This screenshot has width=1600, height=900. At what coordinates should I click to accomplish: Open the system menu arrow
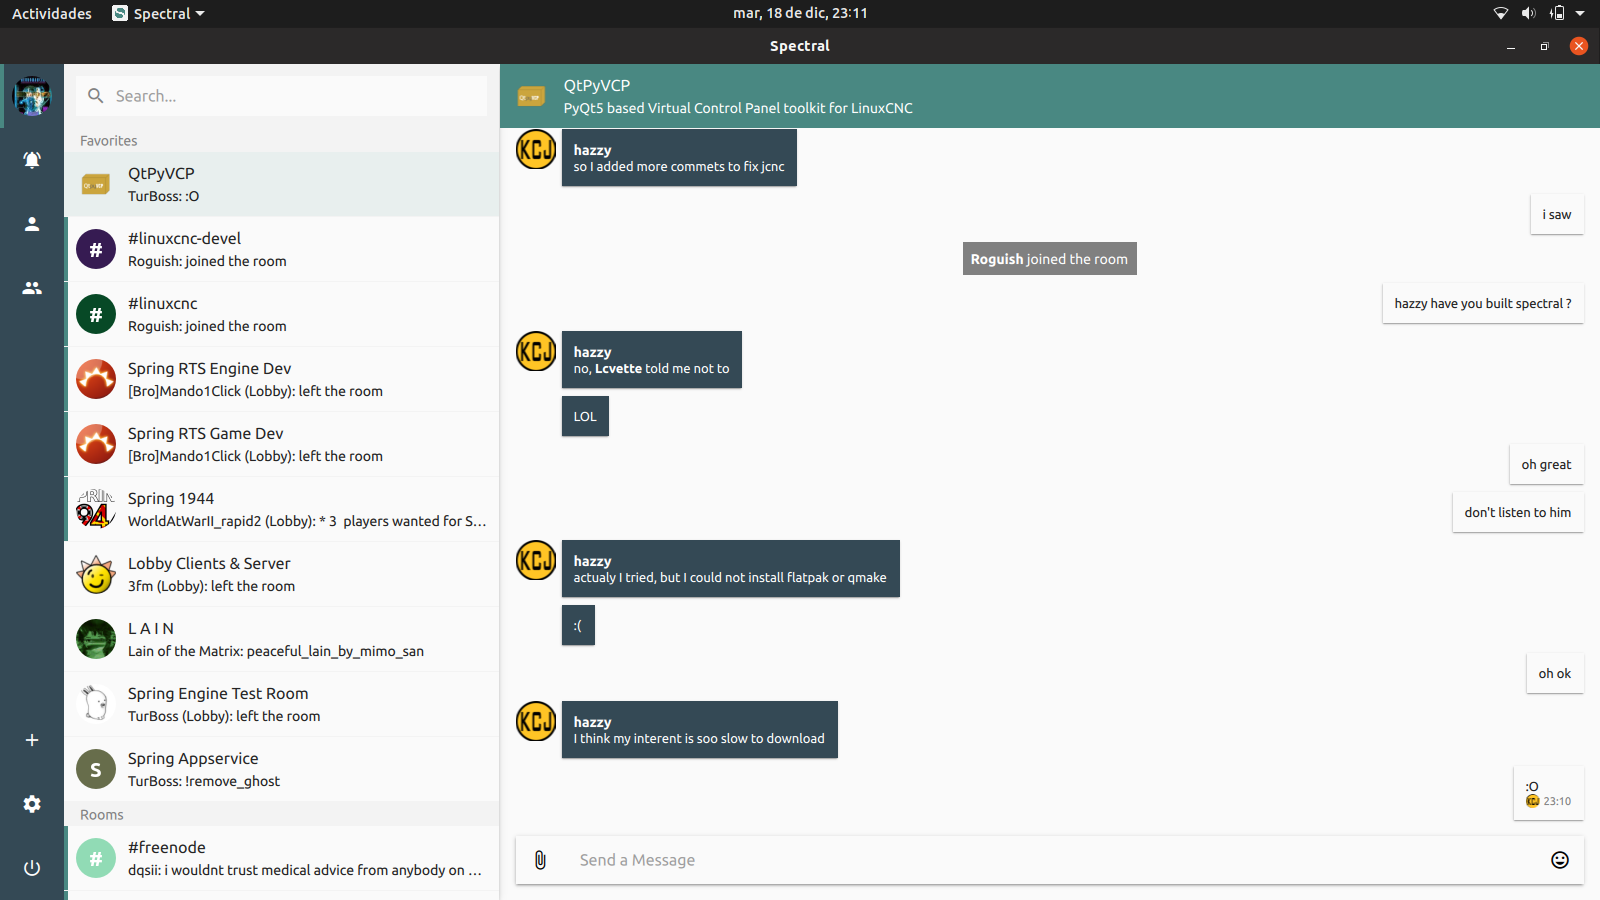[1580, 13]
